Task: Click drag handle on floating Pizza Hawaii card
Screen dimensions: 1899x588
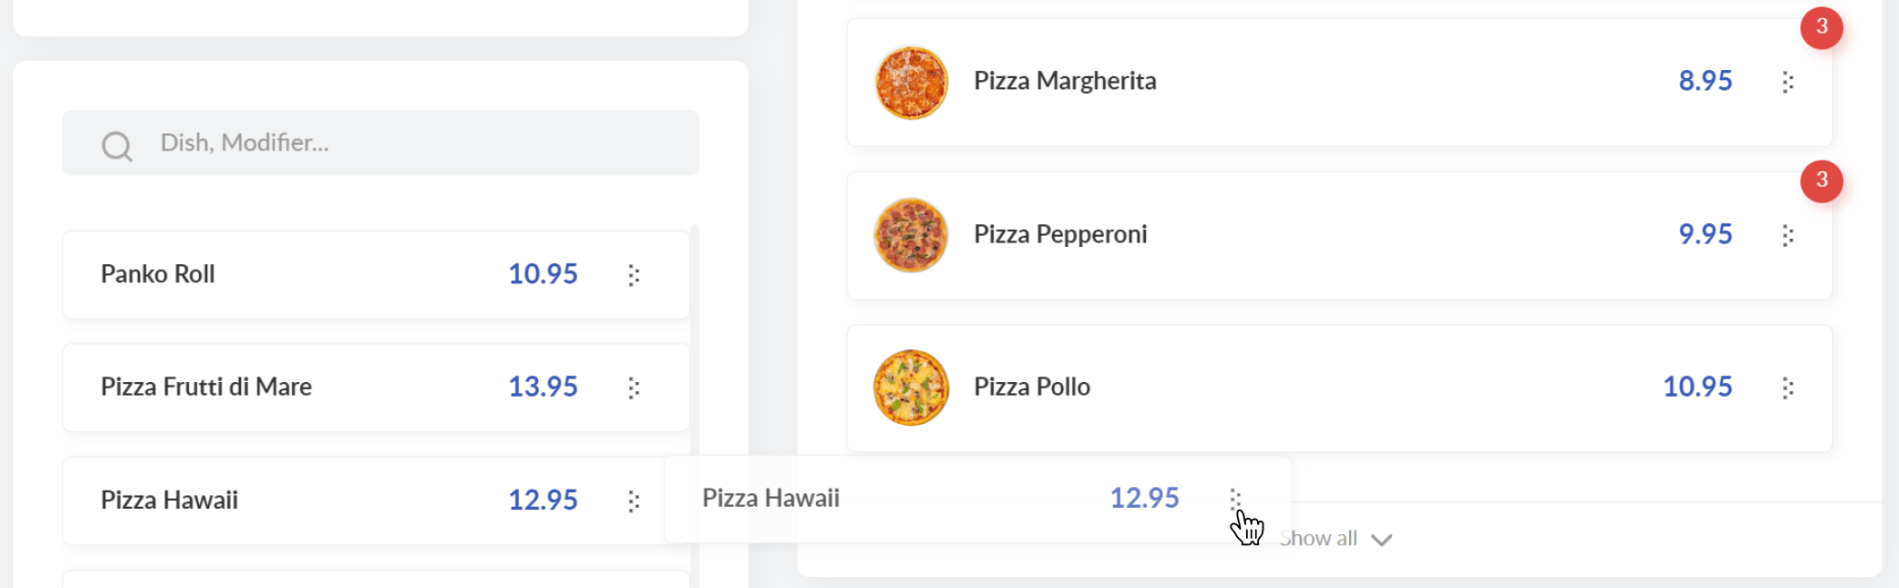Action: (1236, 499)
